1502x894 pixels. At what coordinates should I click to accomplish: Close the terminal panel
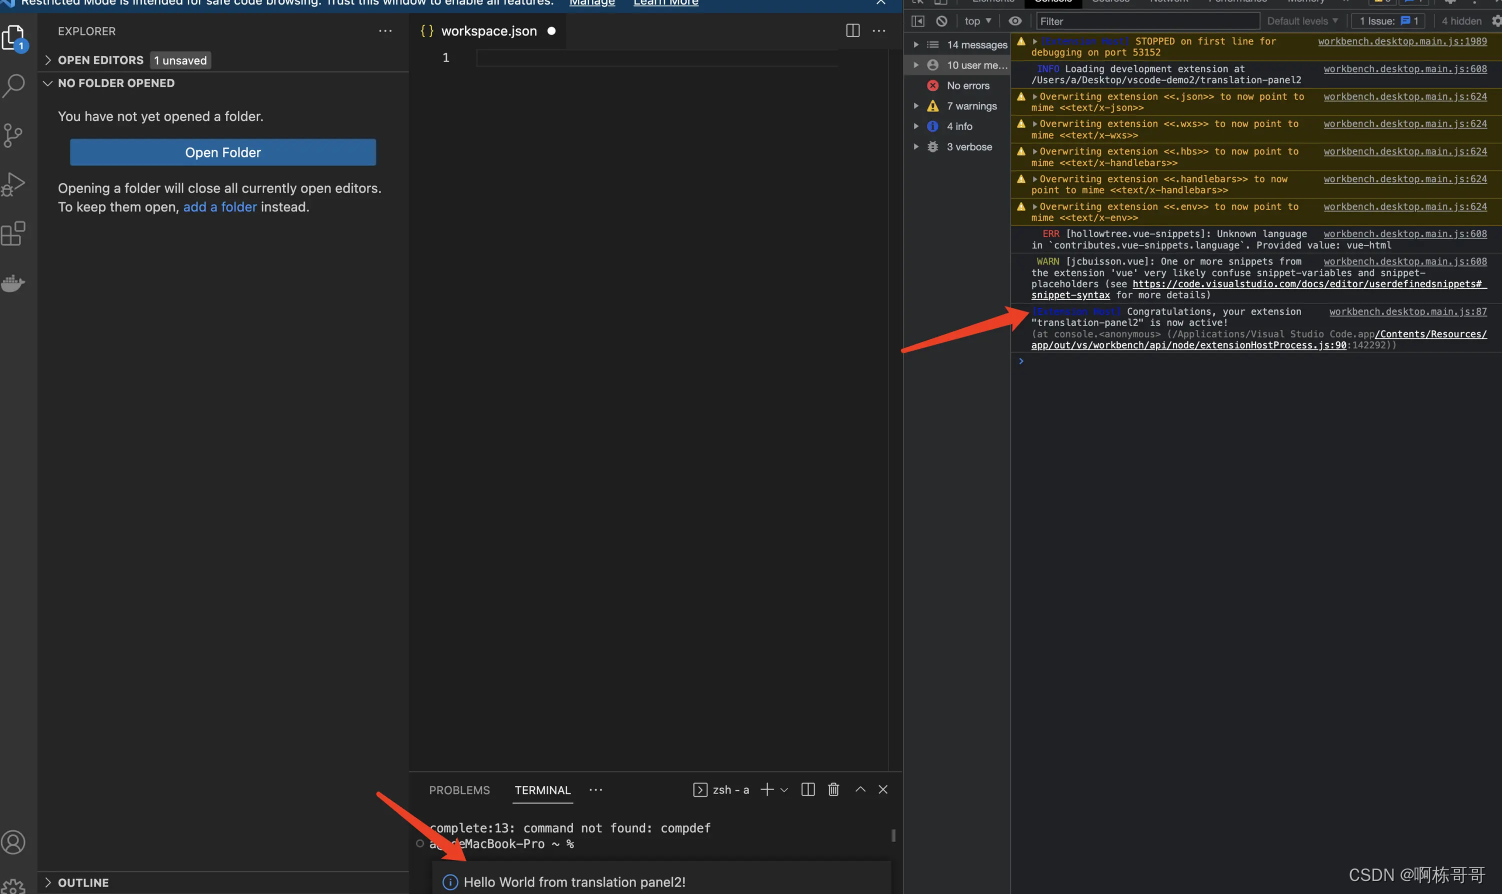(883, 790)
